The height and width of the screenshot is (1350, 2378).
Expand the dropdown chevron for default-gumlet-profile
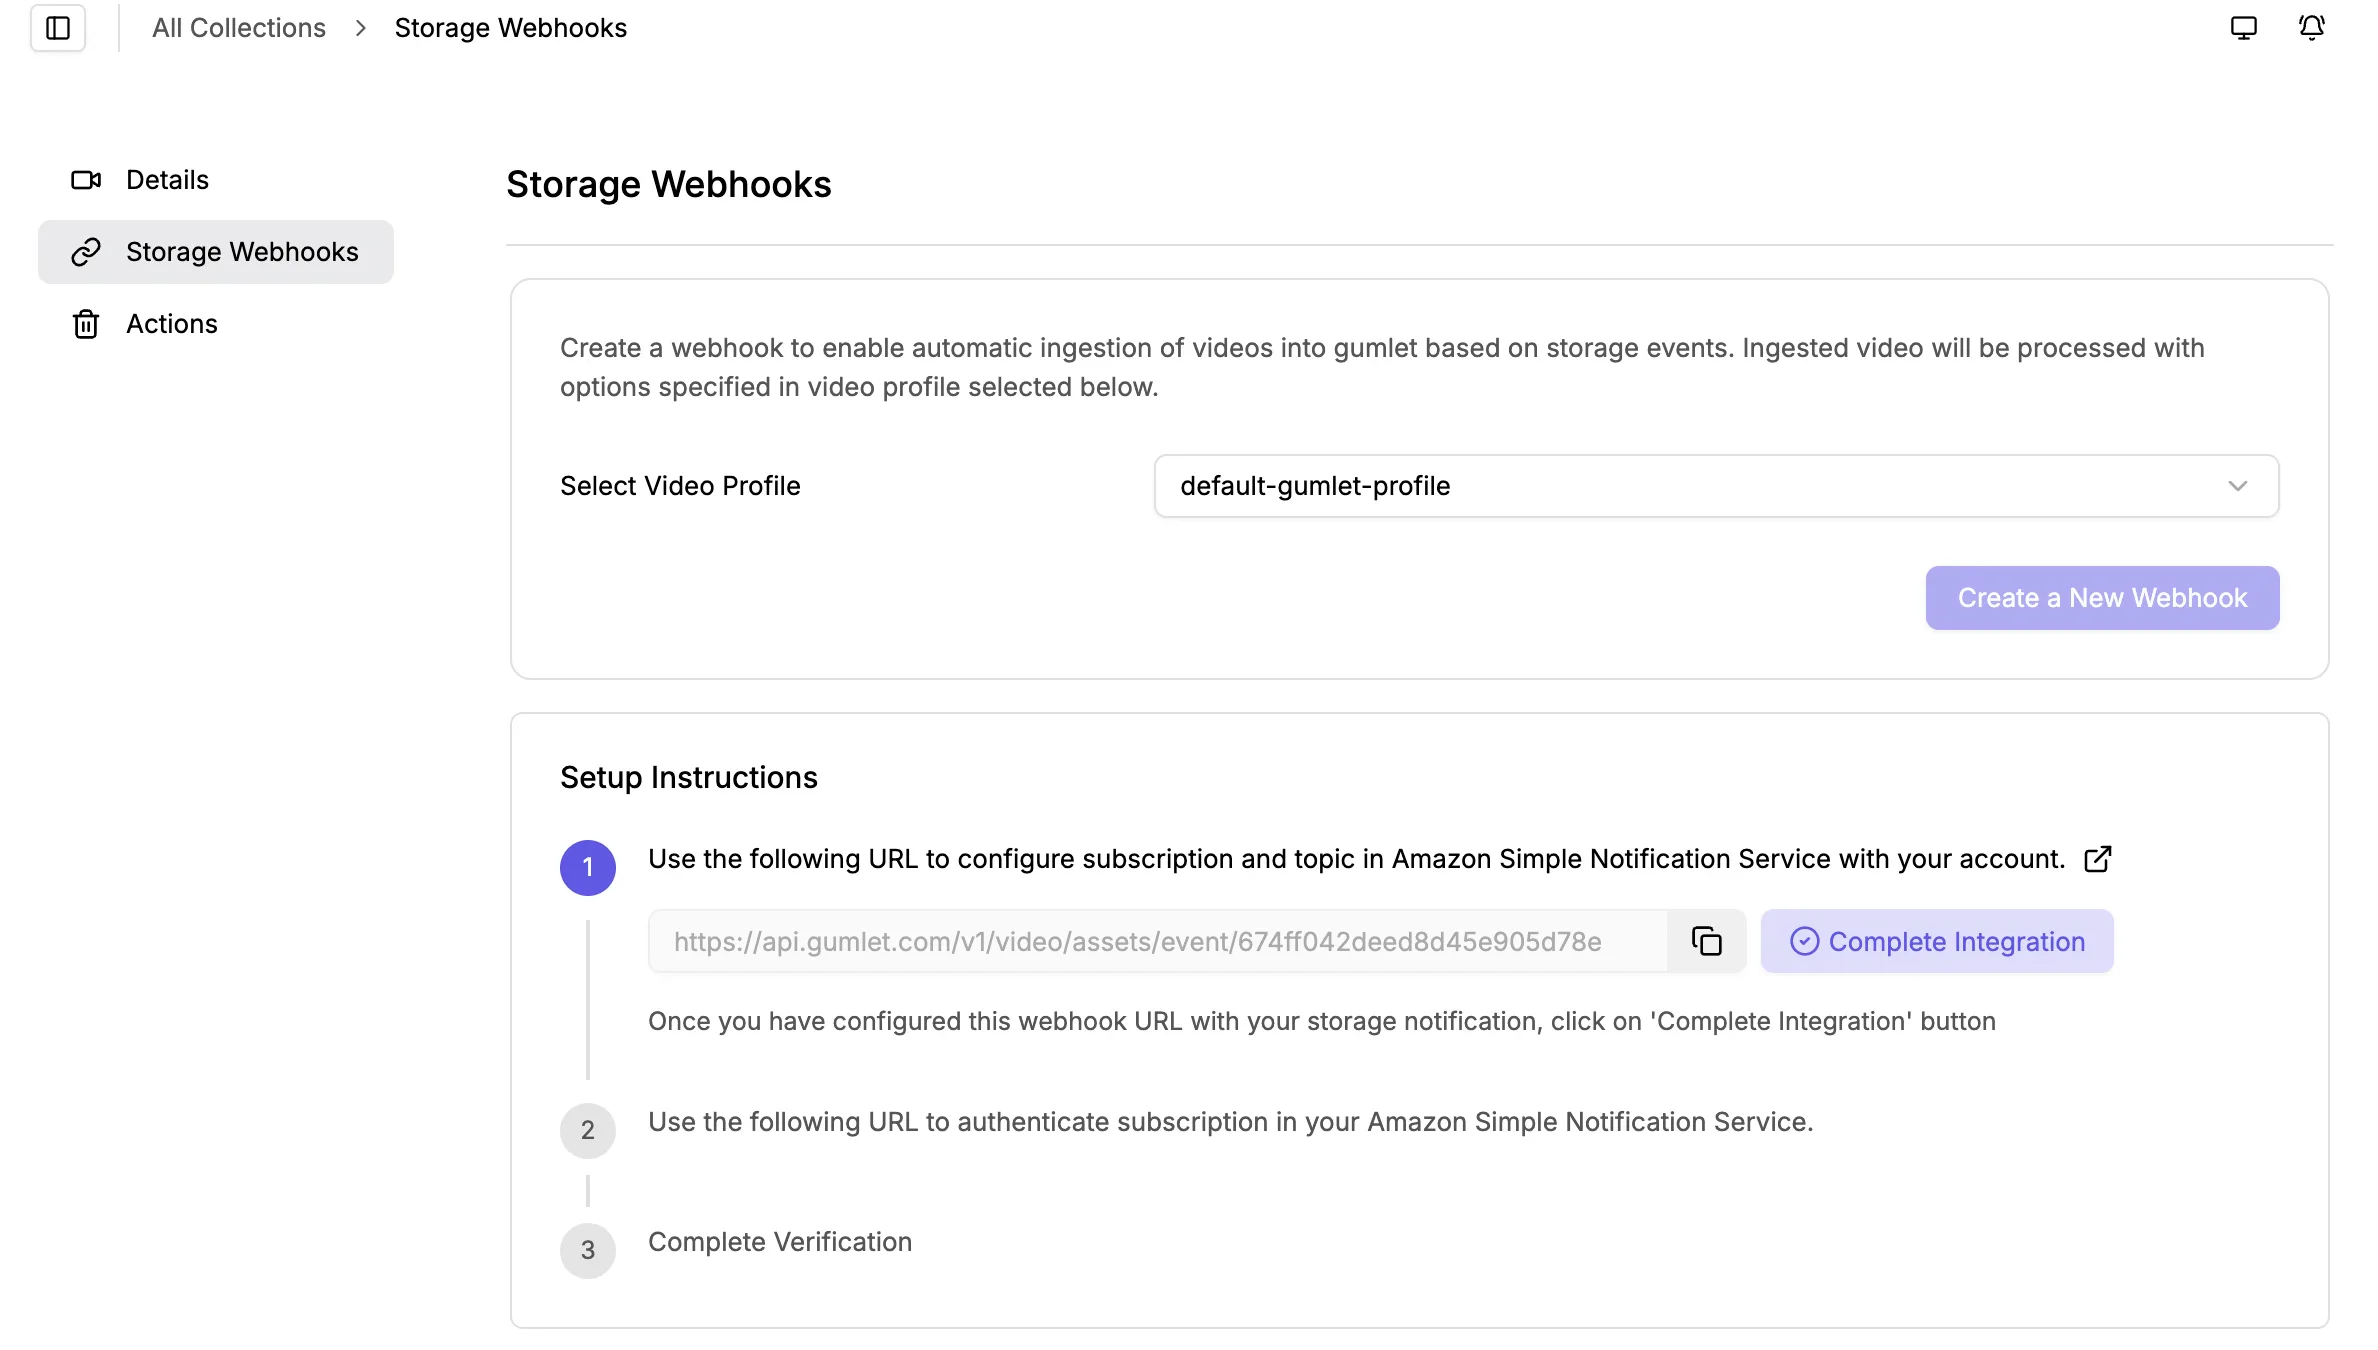pyautogui.click(x=2238, y=486)
